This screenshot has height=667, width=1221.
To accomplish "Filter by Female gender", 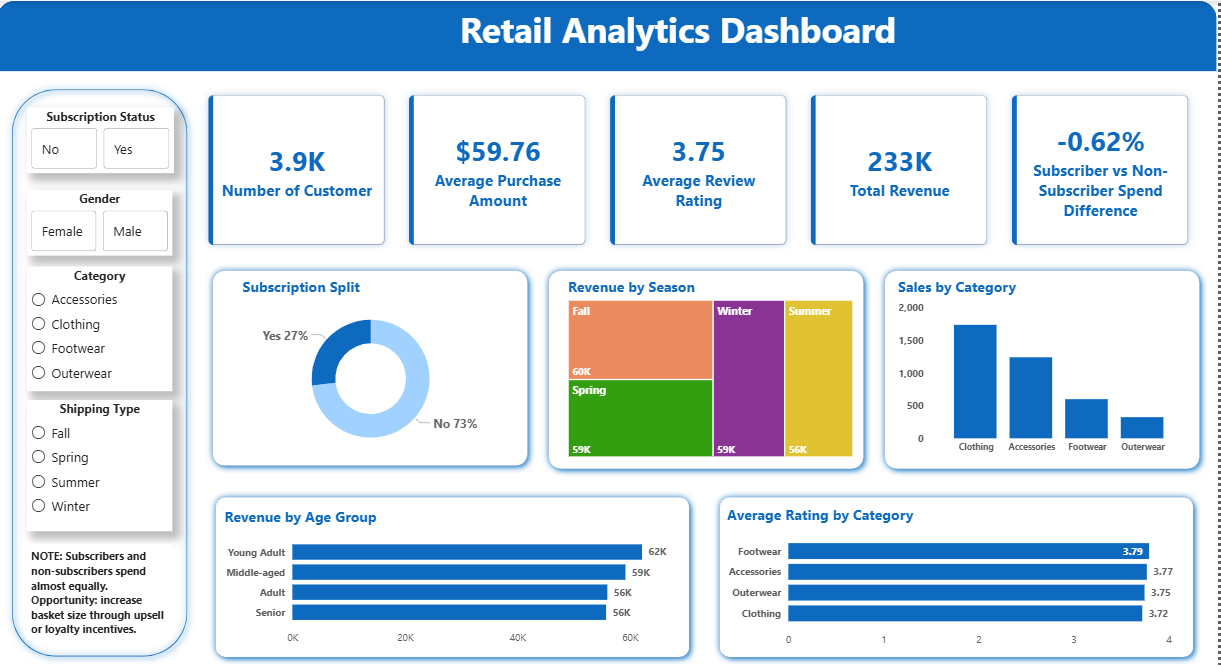I will pyautogui.click(x=64, y=231).
